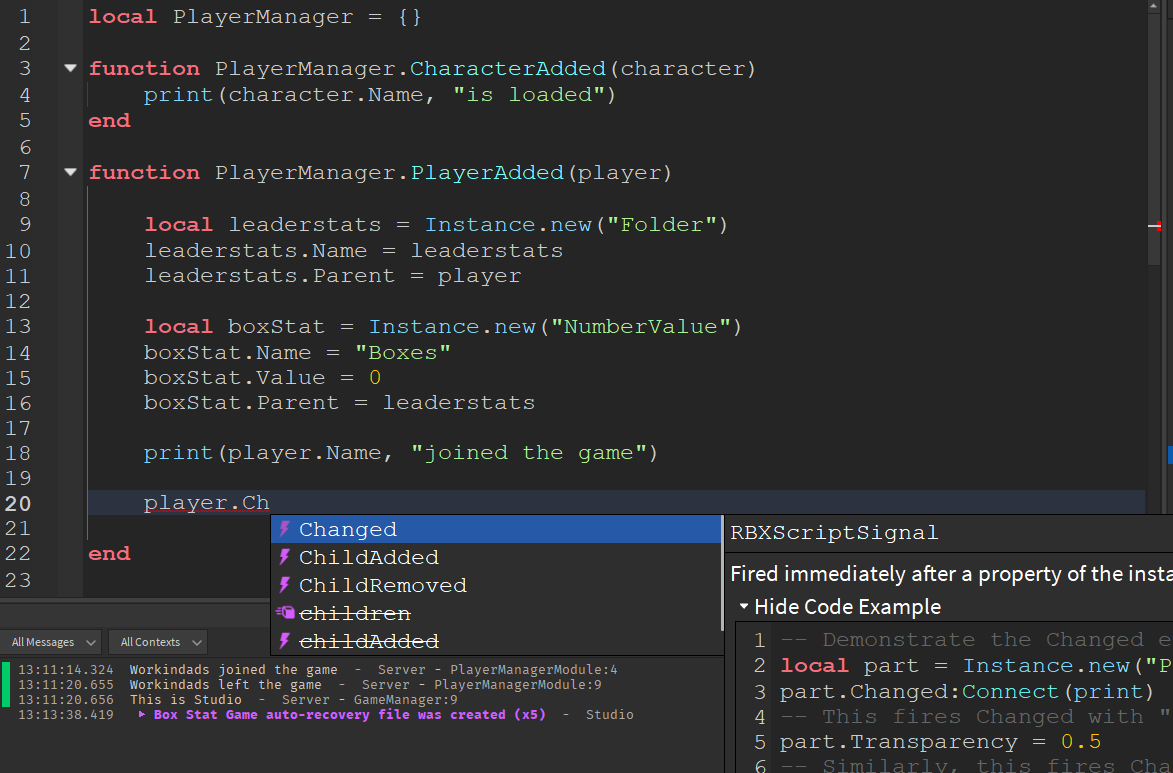
Task: Open the All Contexts filter dropdown
Action: click(x=157, y=642)
